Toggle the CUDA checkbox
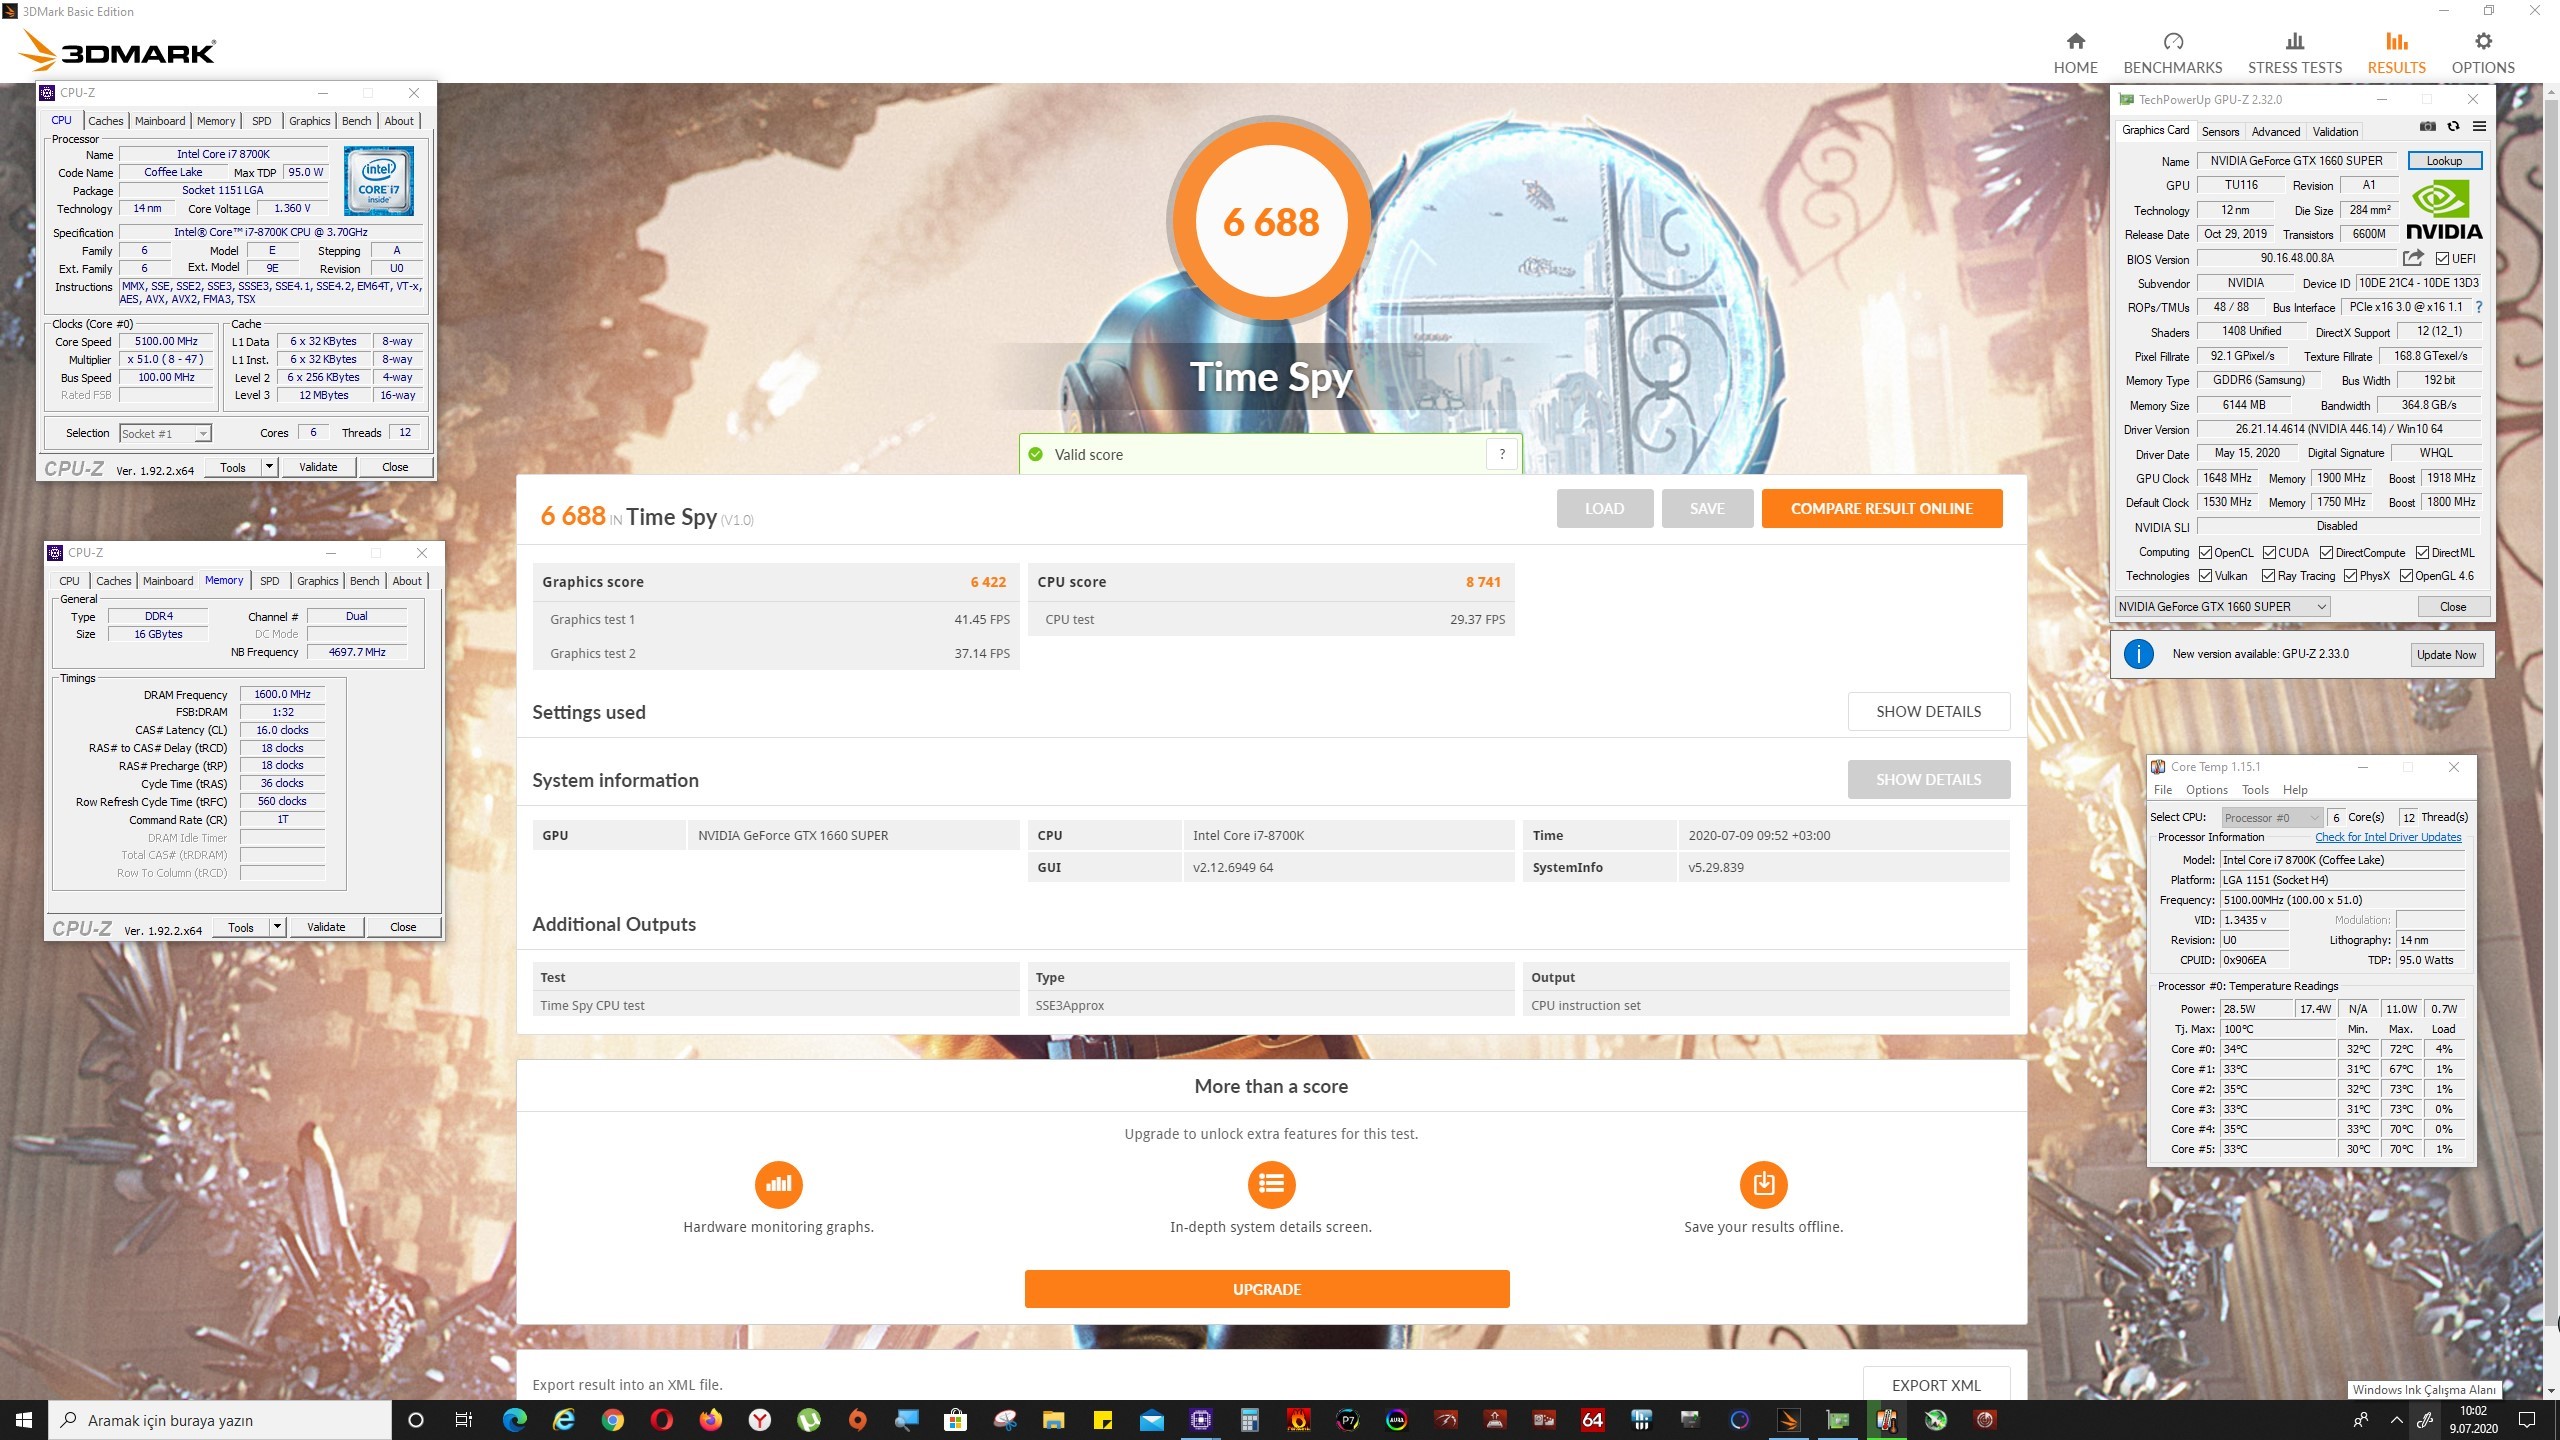This screenshot has height=1440, width=2560. (x=2270, y=553)
